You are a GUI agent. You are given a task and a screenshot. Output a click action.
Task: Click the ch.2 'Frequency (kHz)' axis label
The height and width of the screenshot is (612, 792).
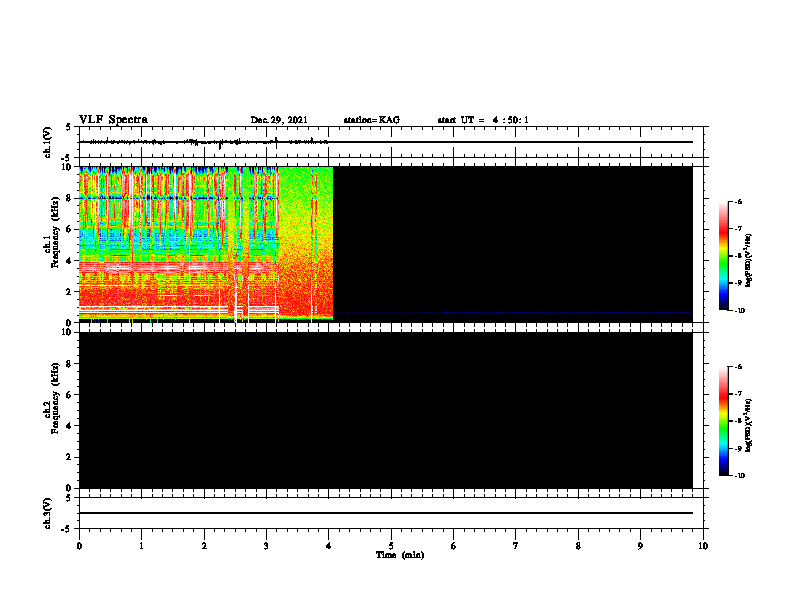55,398
